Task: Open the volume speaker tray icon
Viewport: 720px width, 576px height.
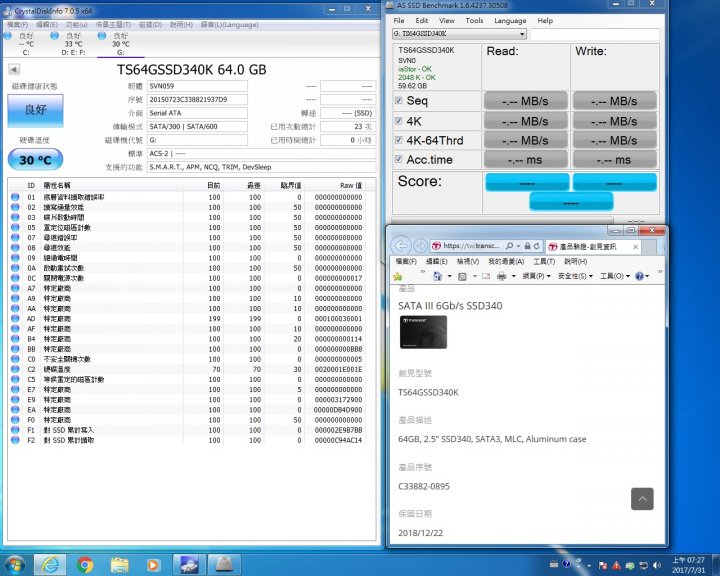Action: (658, 565)
